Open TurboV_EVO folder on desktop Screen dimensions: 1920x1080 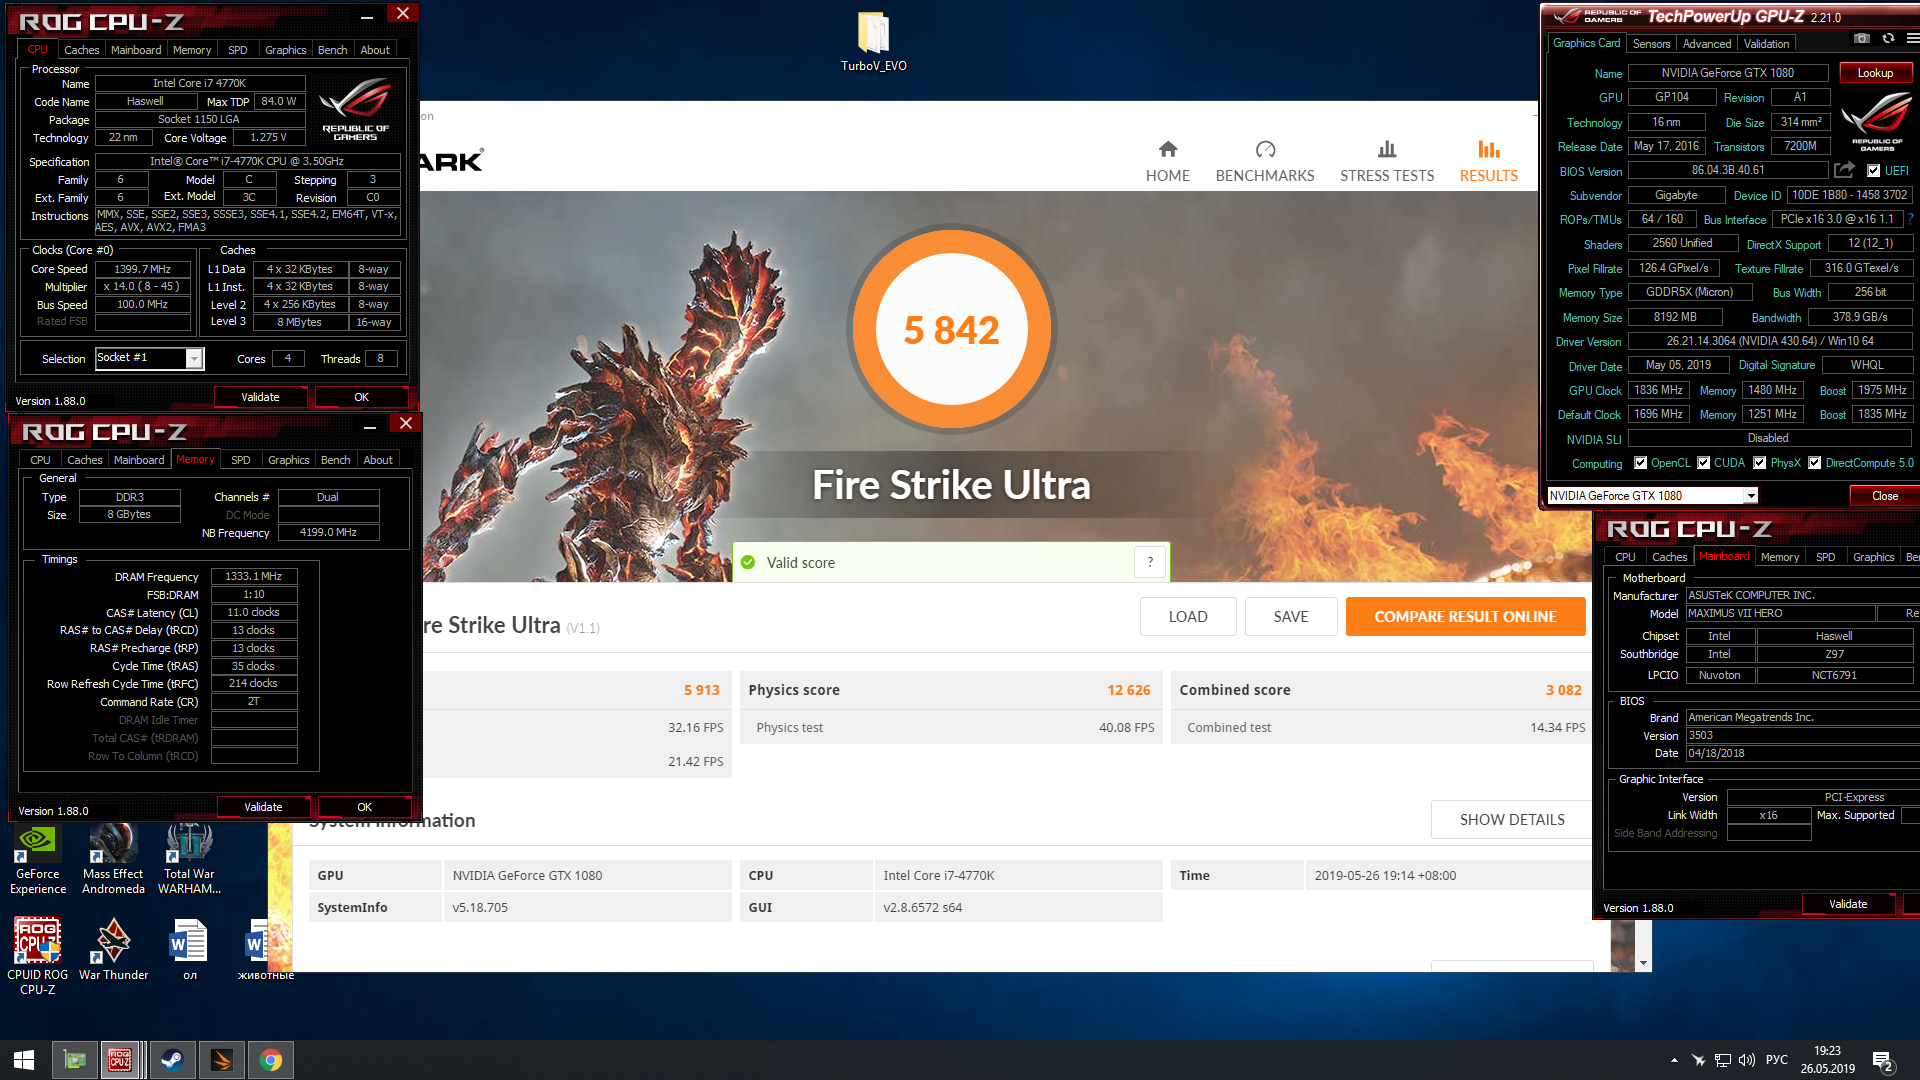click(x=873, y=42)
